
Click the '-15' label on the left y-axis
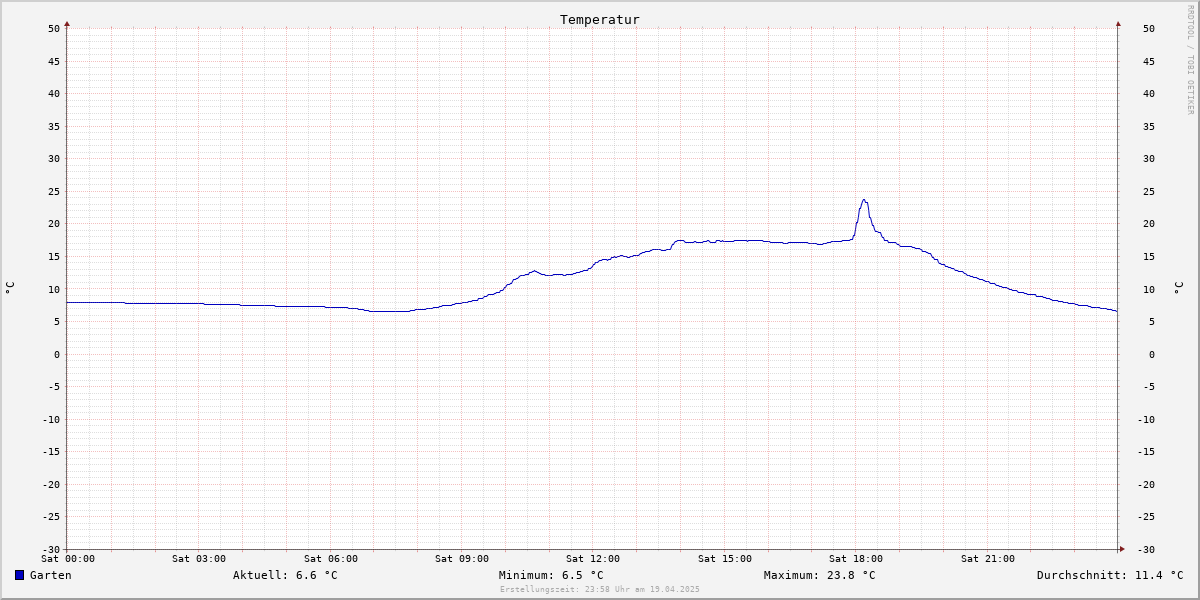tap(51, 452)
